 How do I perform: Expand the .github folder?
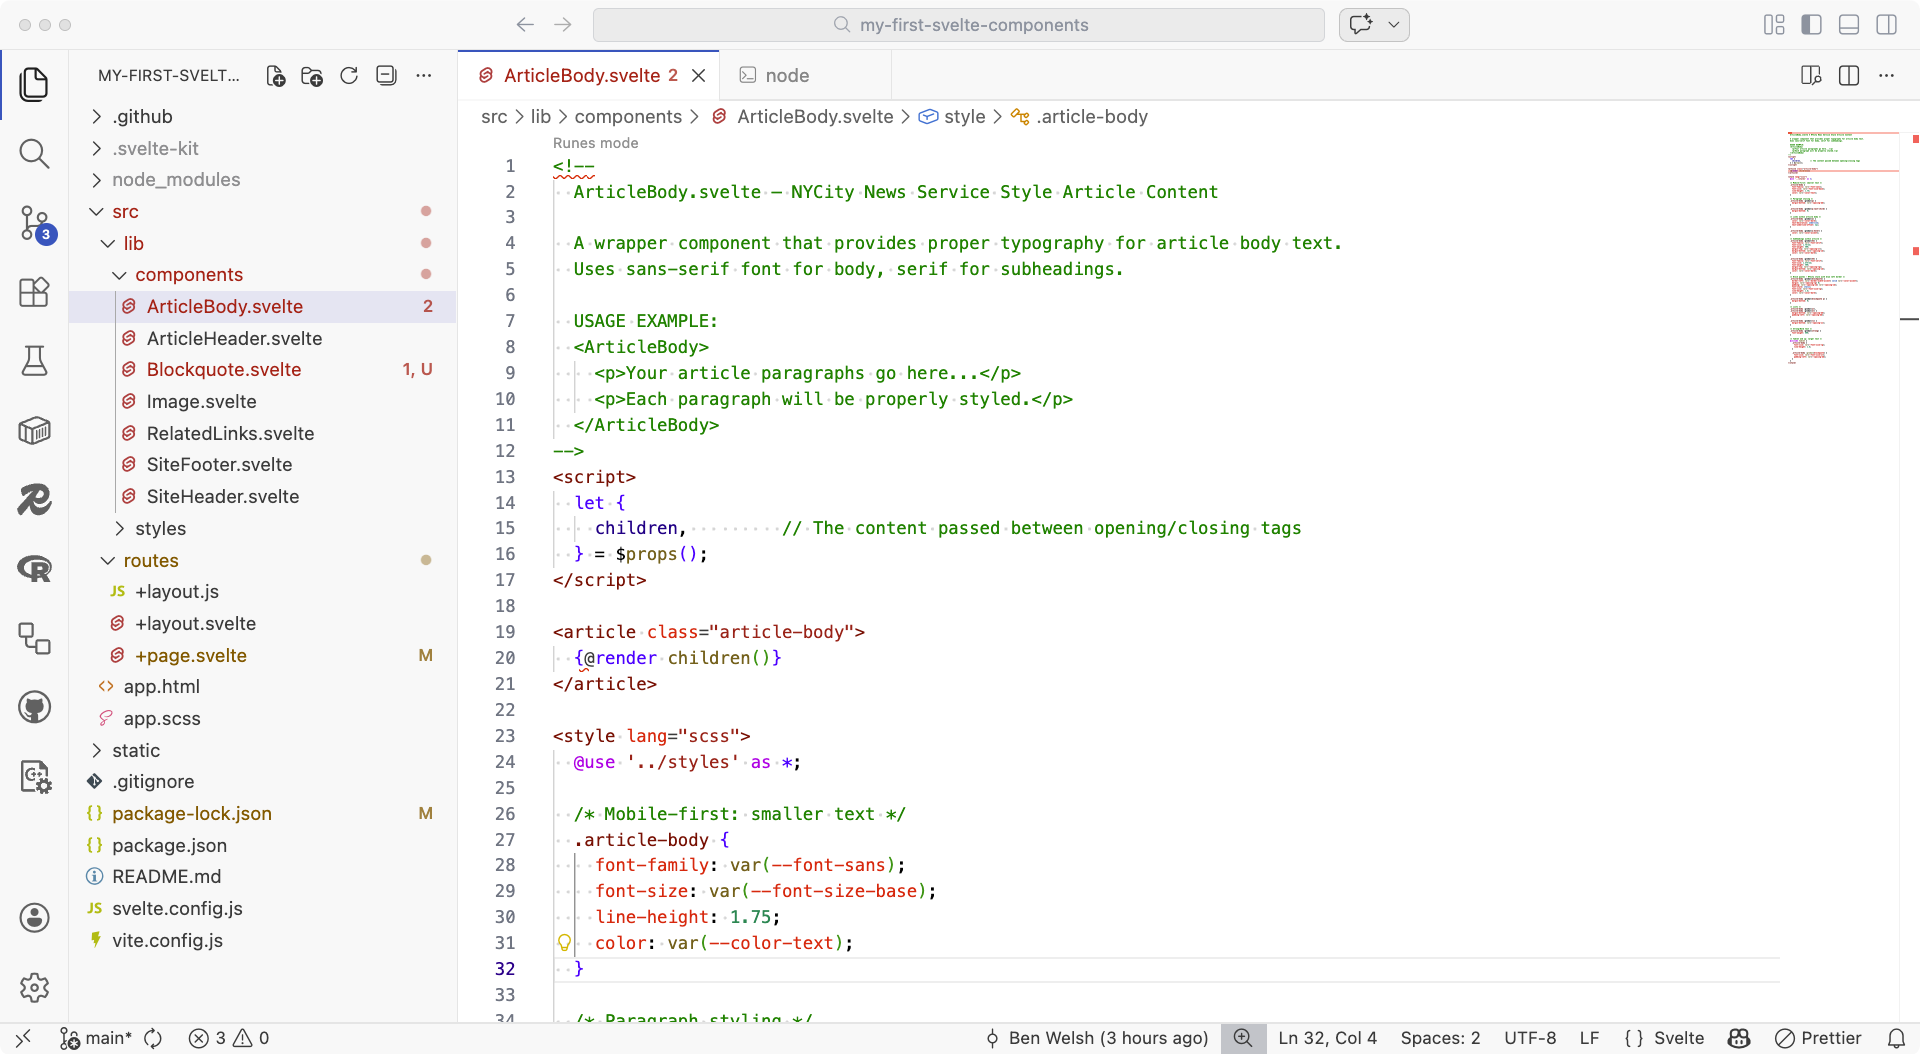pos(262,117)
